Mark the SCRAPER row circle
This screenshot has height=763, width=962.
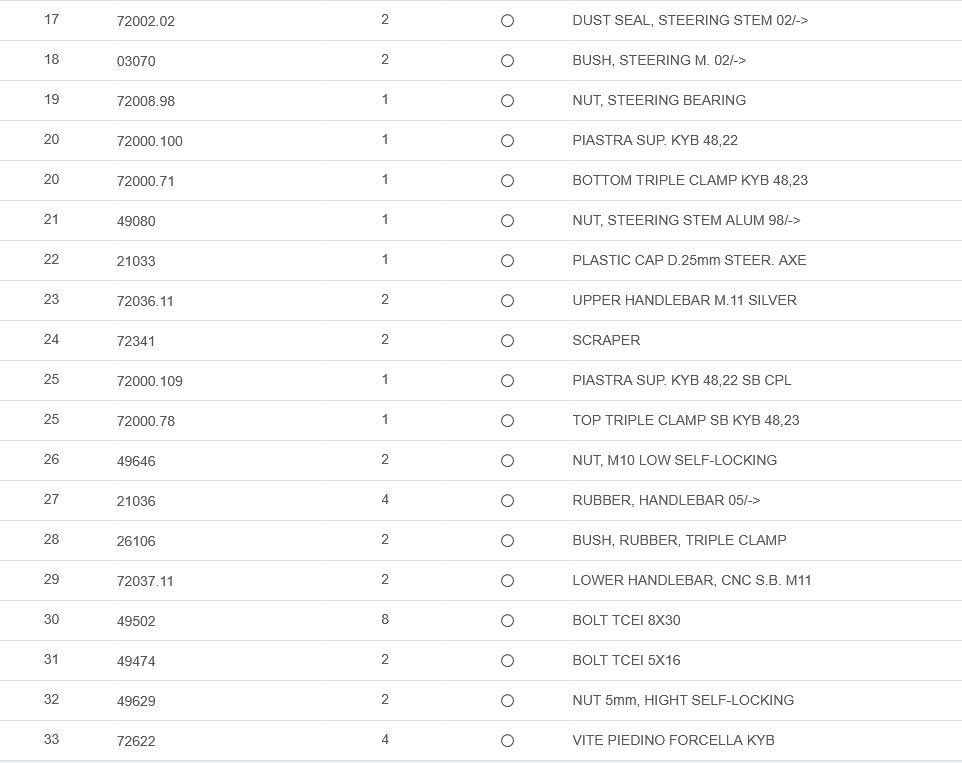tap(507, 341)
